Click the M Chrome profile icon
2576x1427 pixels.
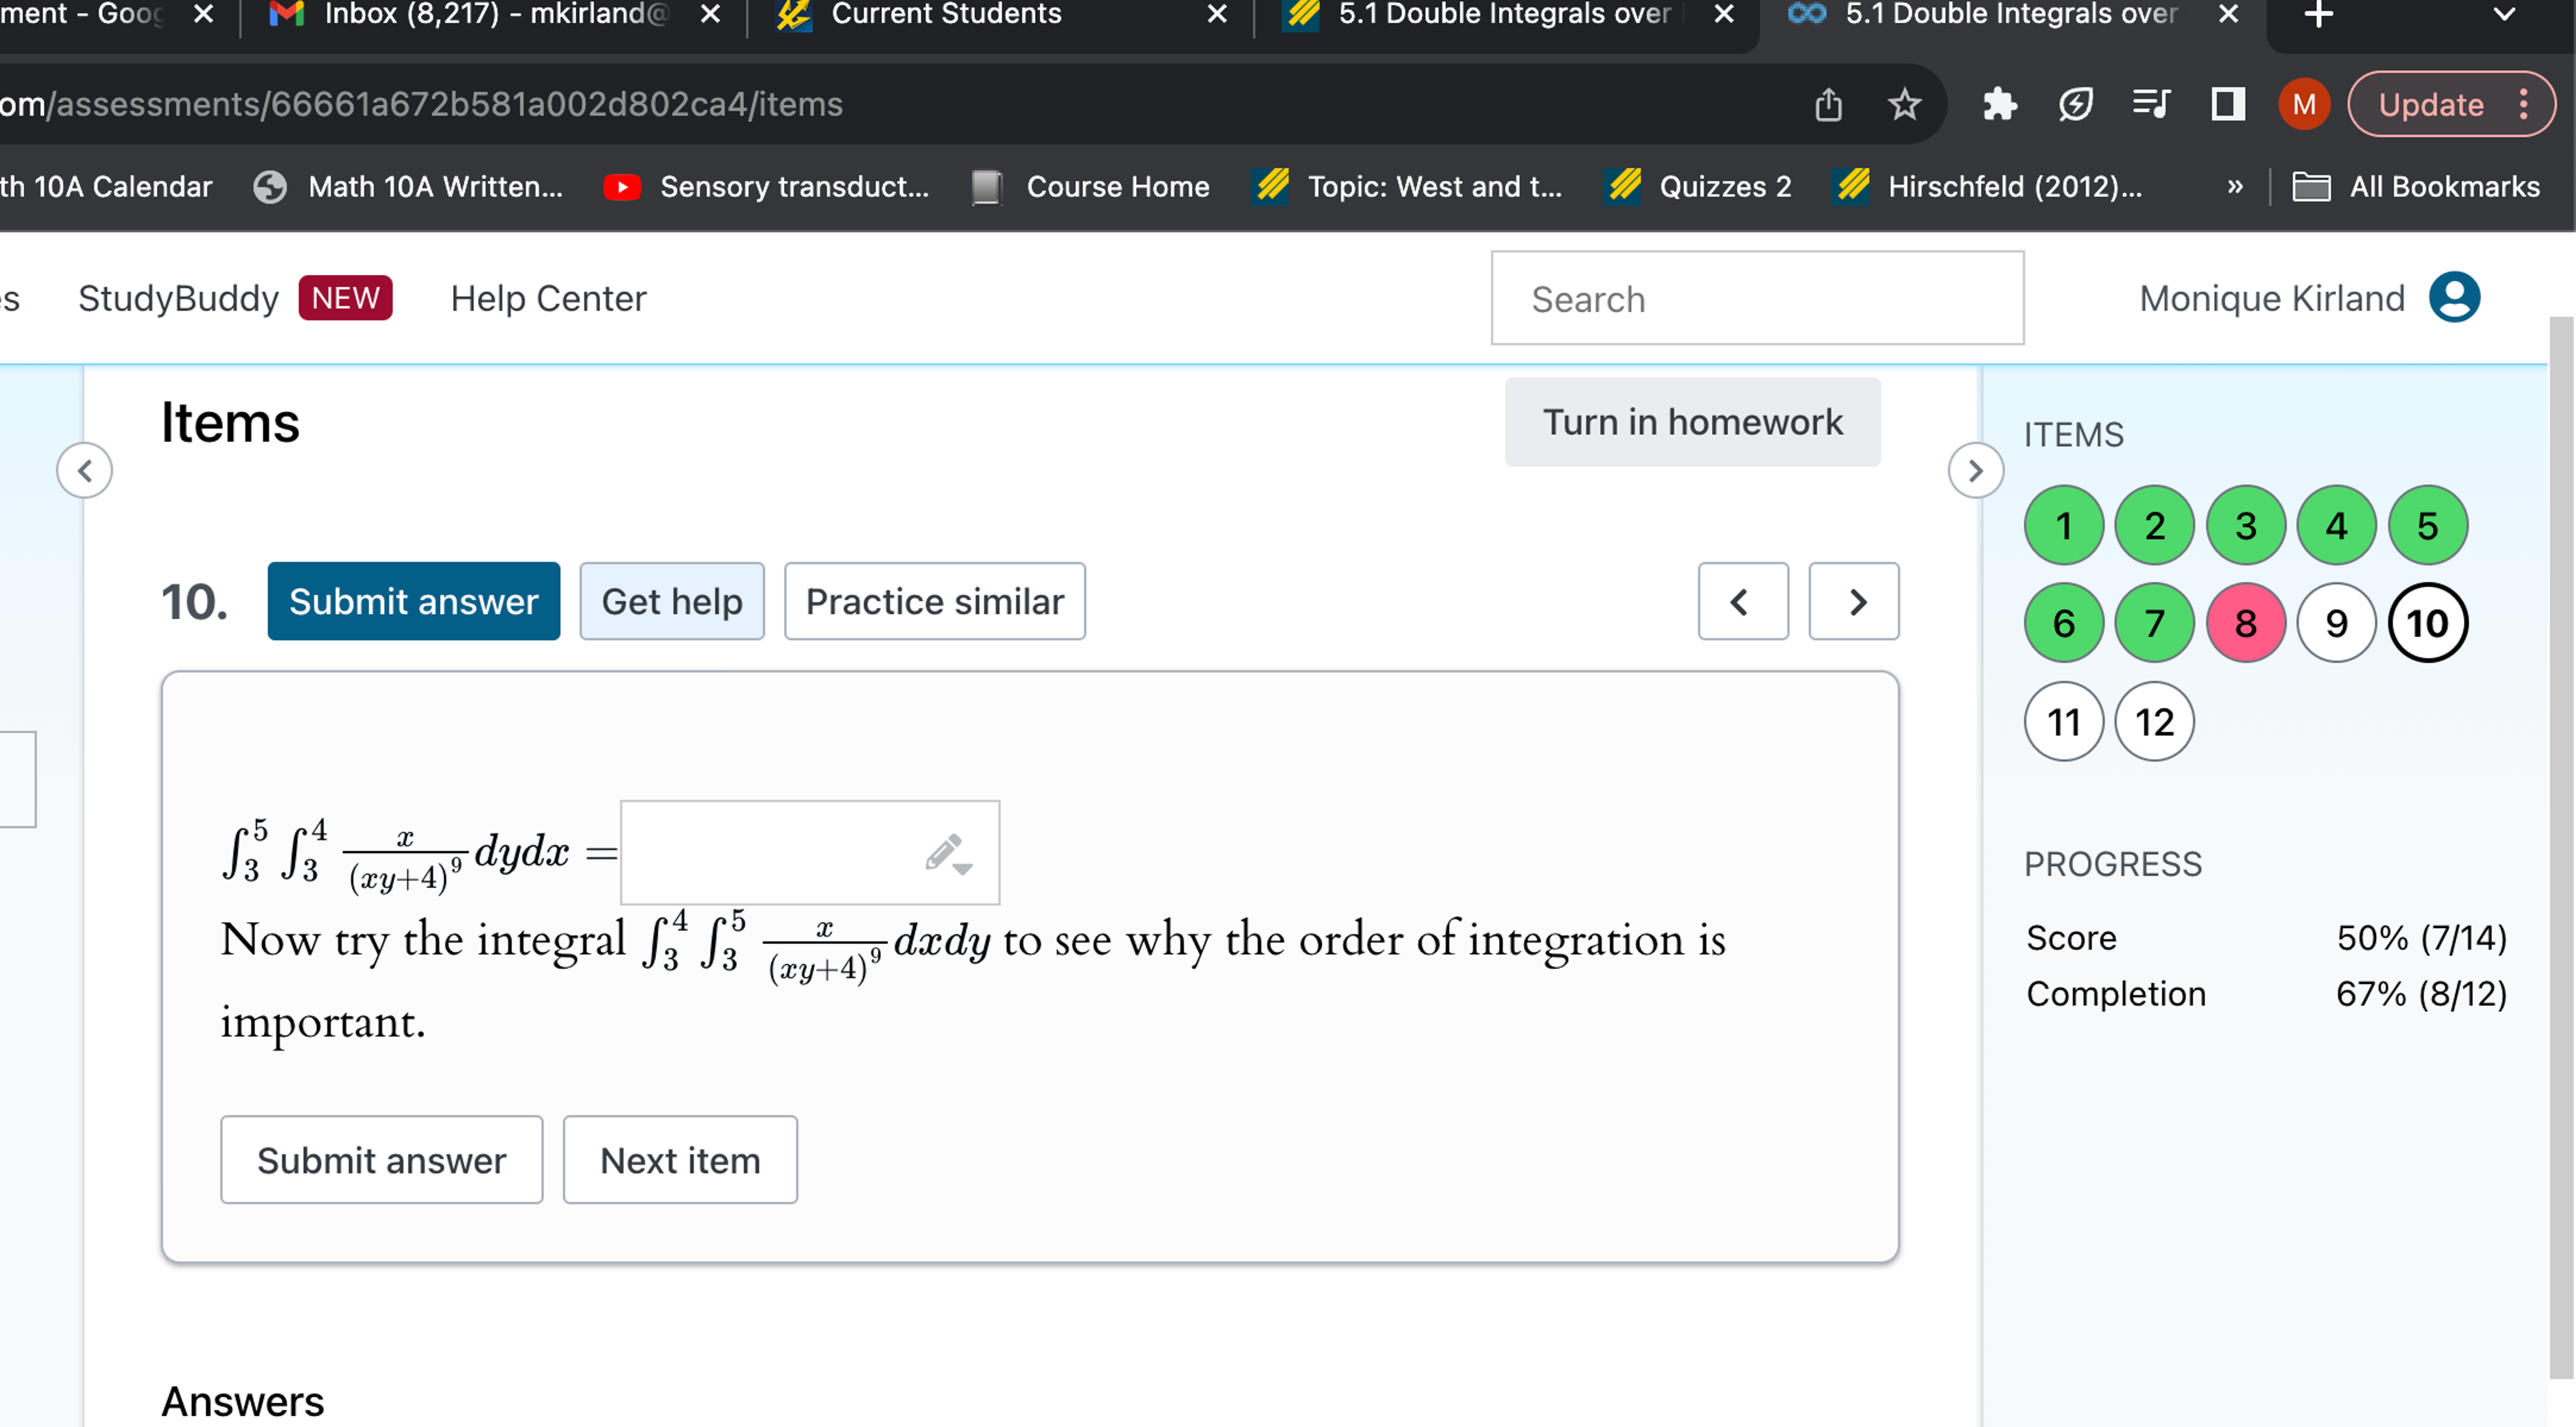pos(2304,103)
